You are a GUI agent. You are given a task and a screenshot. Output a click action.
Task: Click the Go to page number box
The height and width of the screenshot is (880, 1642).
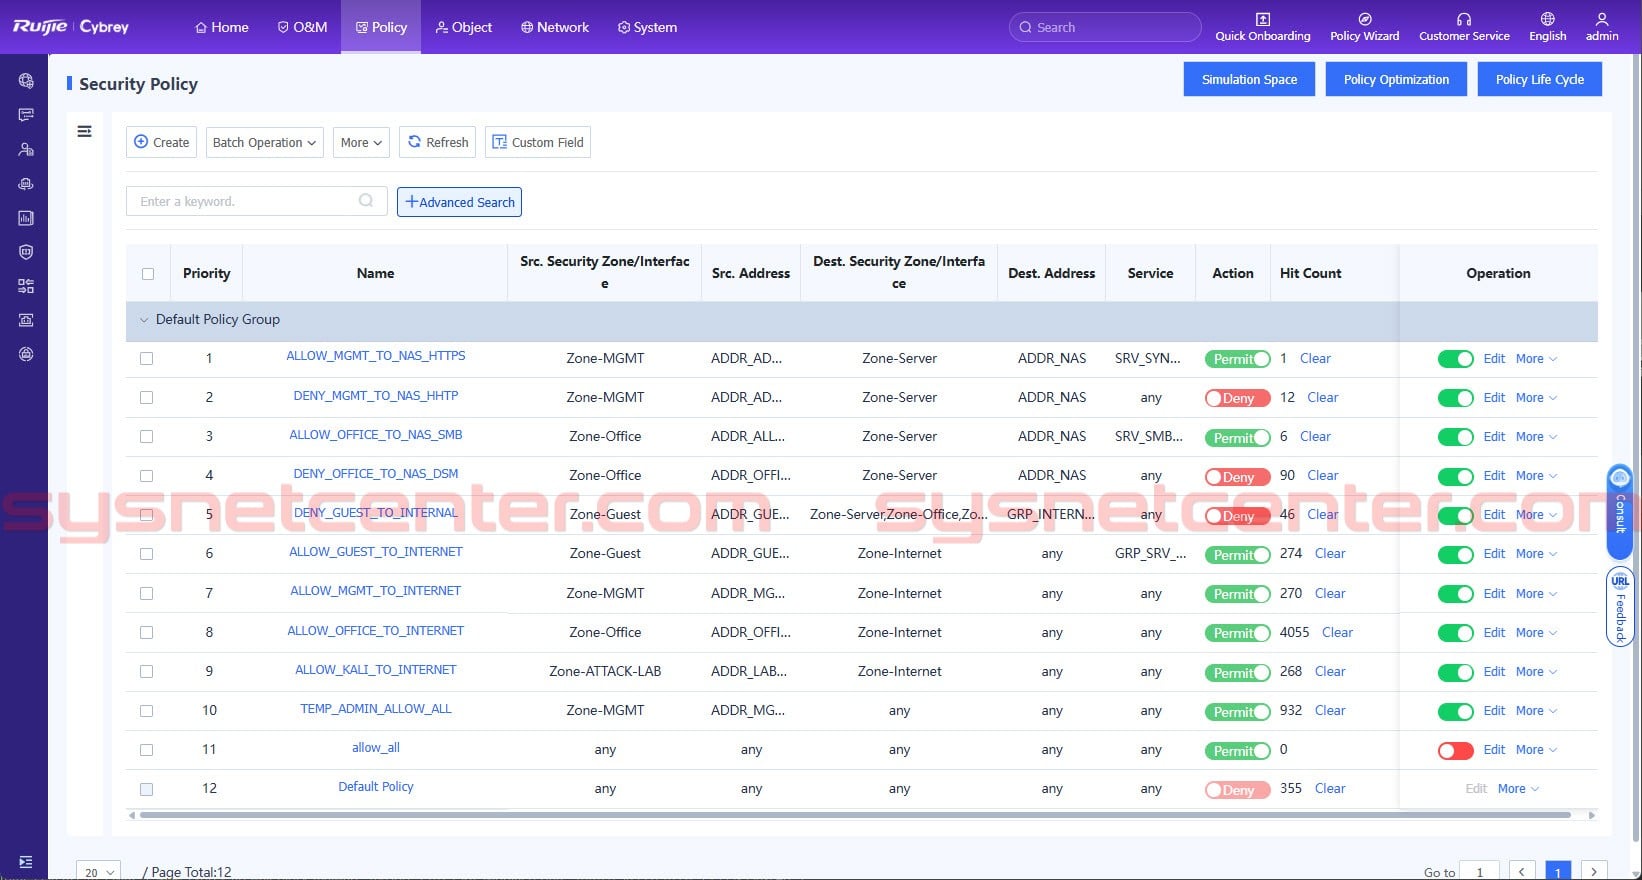coord(1480,872)
